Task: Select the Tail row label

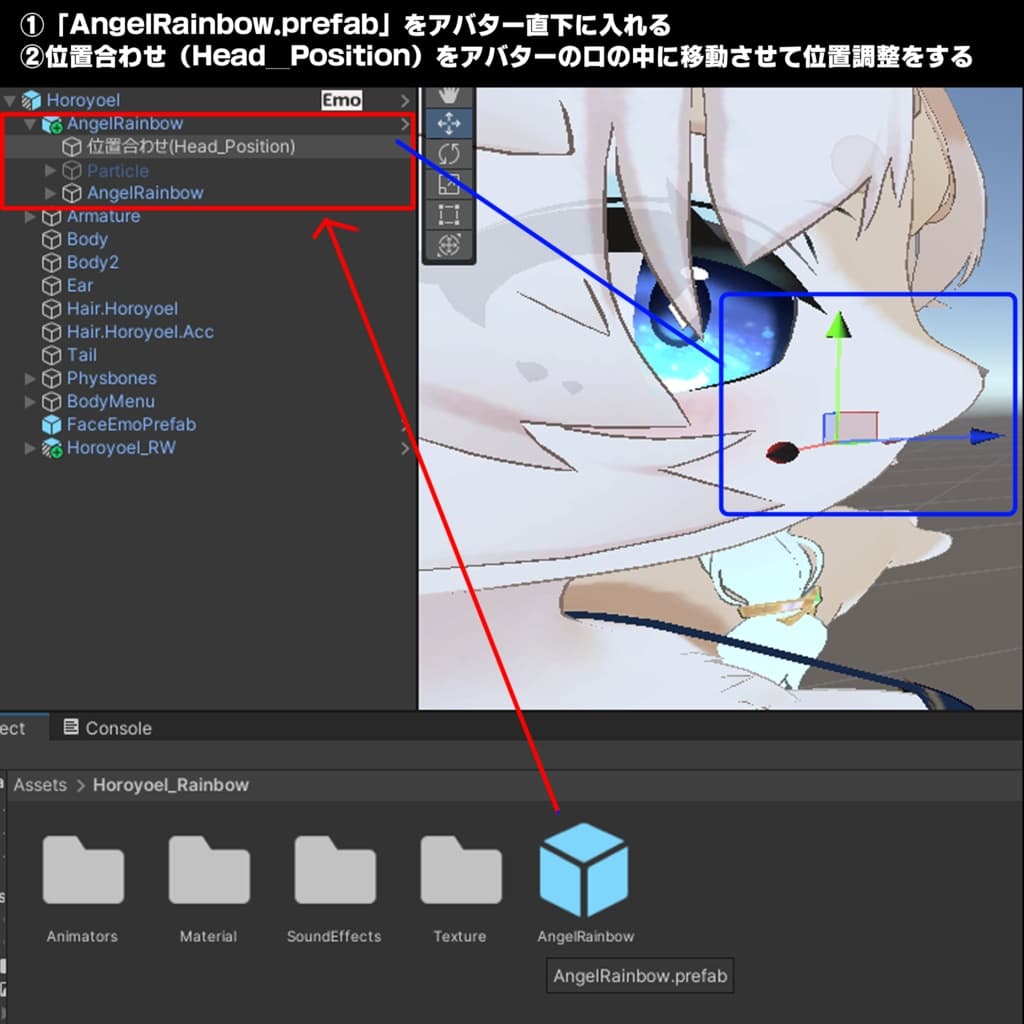Action: point(82,355)
